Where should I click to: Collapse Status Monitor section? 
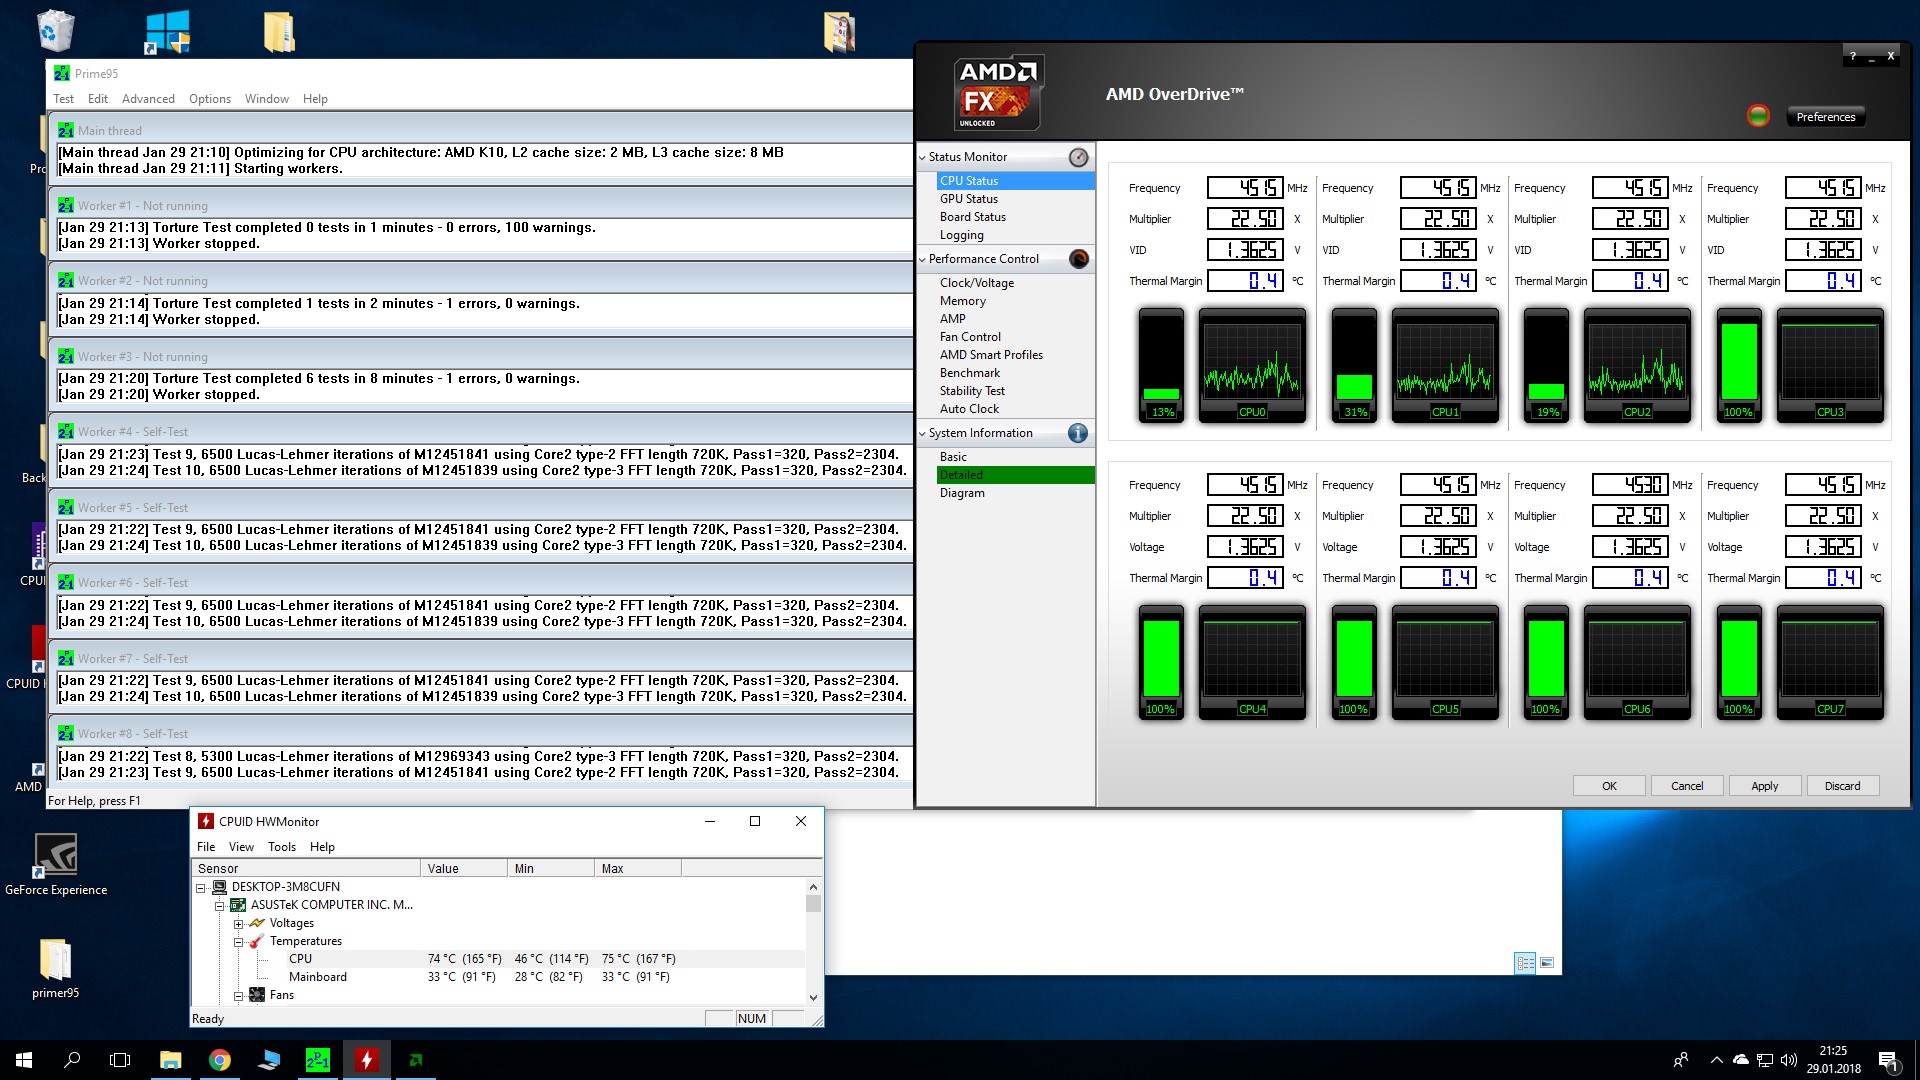pos(922,157)
